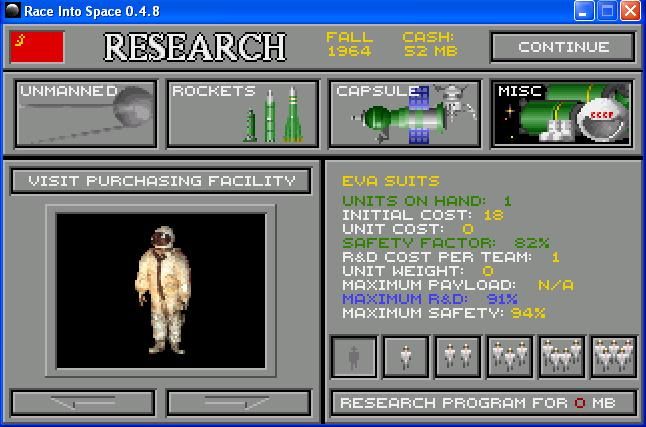The height and width of the screenshot is (427, 646).
Task: Click the RESEARCH title heading
Action: click(x=195, y=47)
